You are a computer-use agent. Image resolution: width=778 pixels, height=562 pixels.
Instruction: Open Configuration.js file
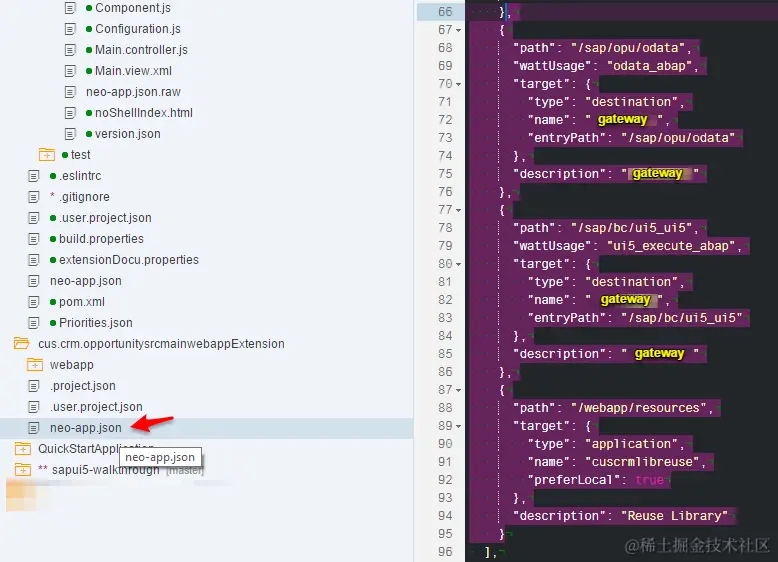[x=137, y=29]
